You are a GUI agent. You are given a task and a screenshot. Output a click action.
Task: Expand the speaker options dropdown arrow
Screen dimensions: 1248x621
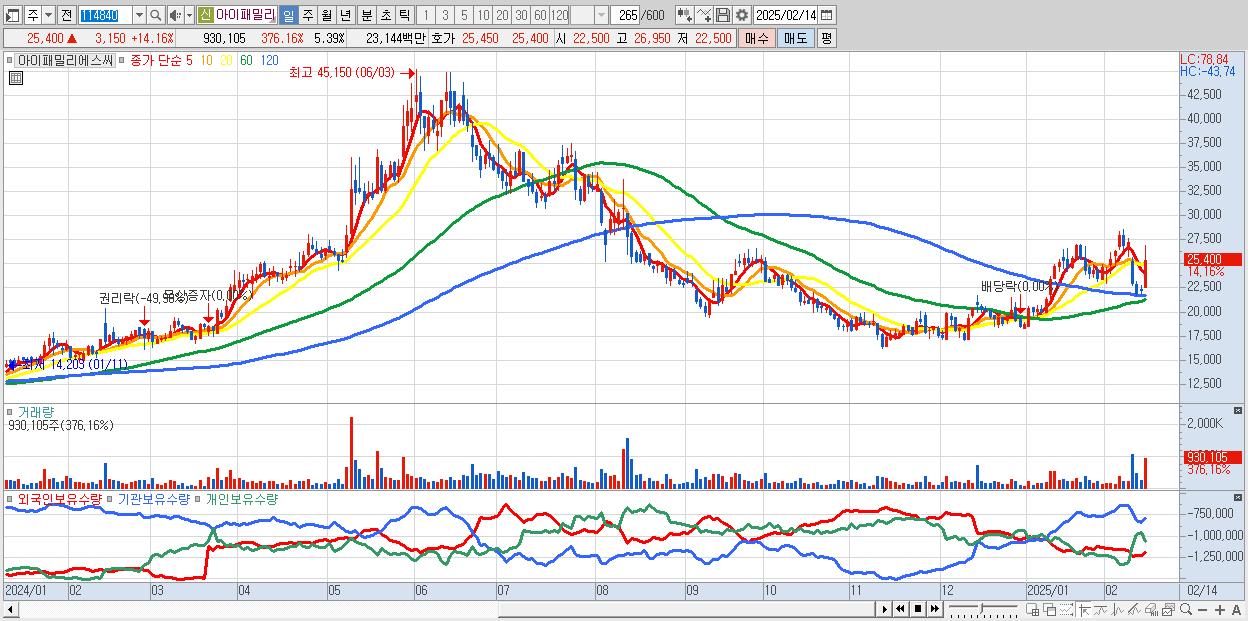coord(189,15)
